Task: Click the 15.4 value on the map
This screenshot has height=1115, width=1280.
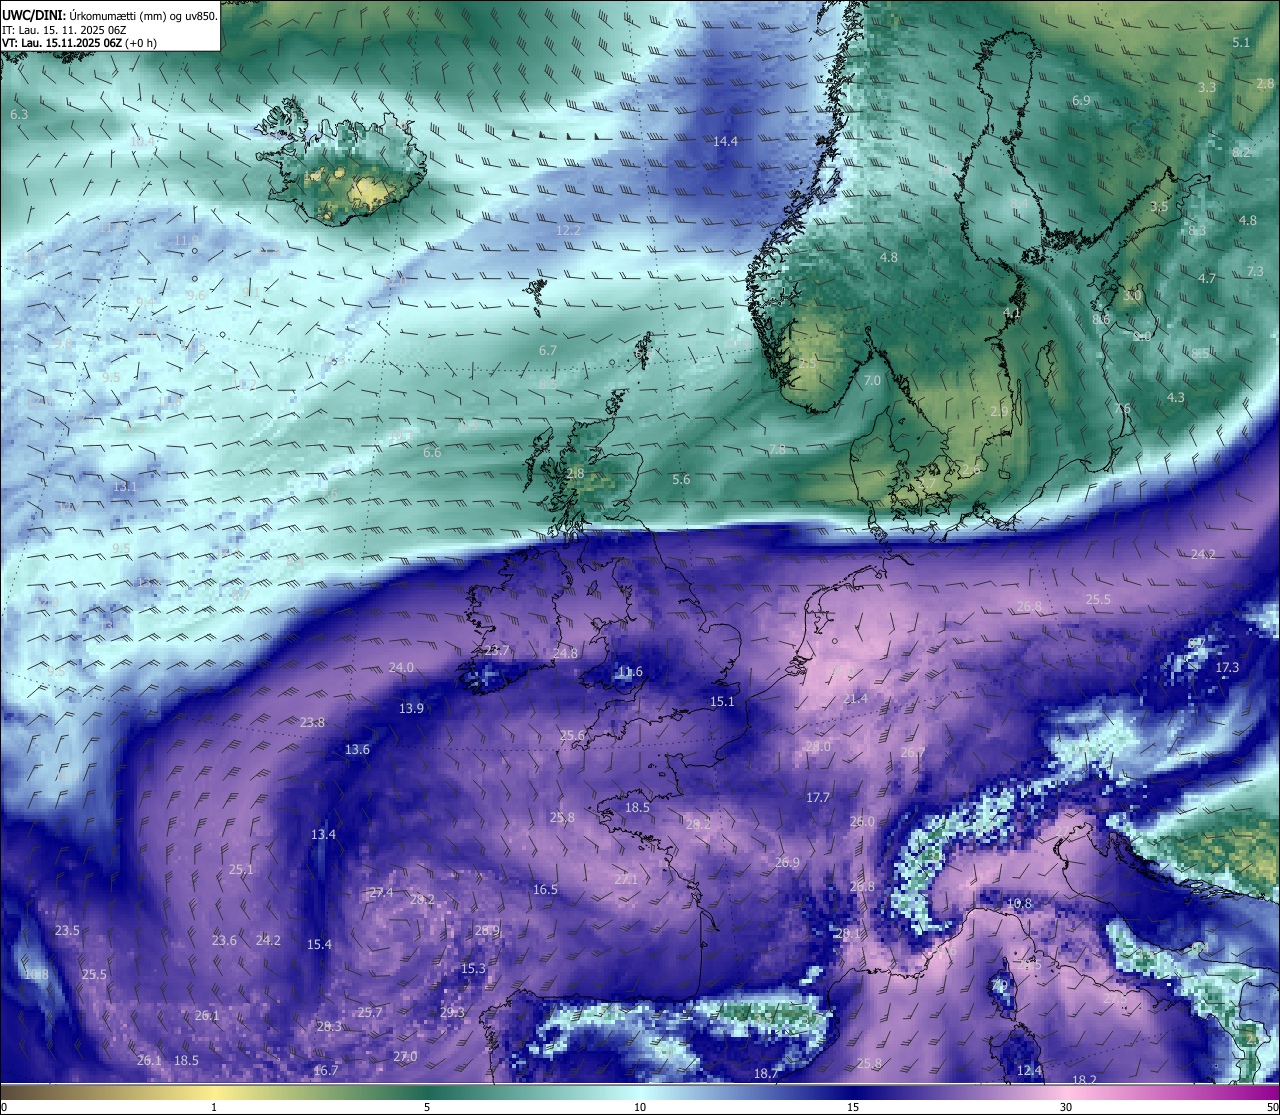Action: 319,944
